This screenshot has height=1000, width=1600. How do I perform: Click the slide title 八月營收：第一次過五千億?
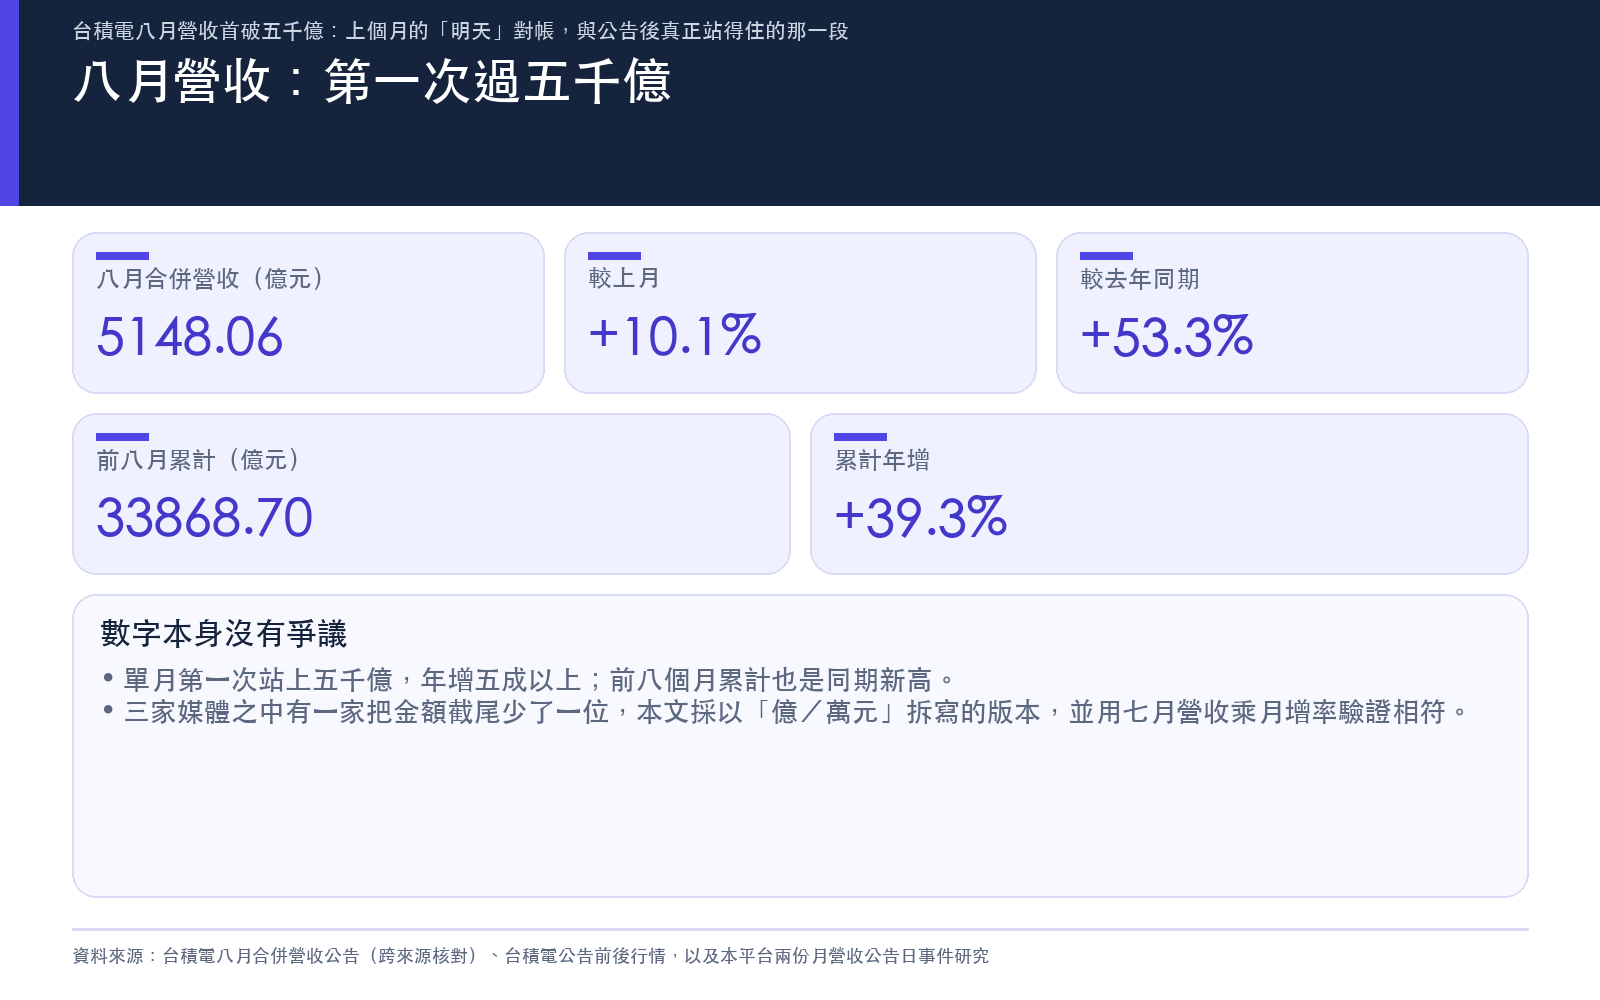pyautogui.click(x=372, y=81)
